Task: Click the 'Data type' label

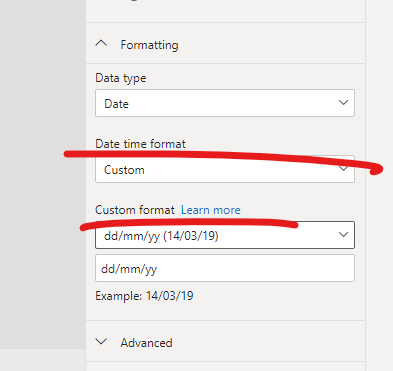Action: coord(121,78)
